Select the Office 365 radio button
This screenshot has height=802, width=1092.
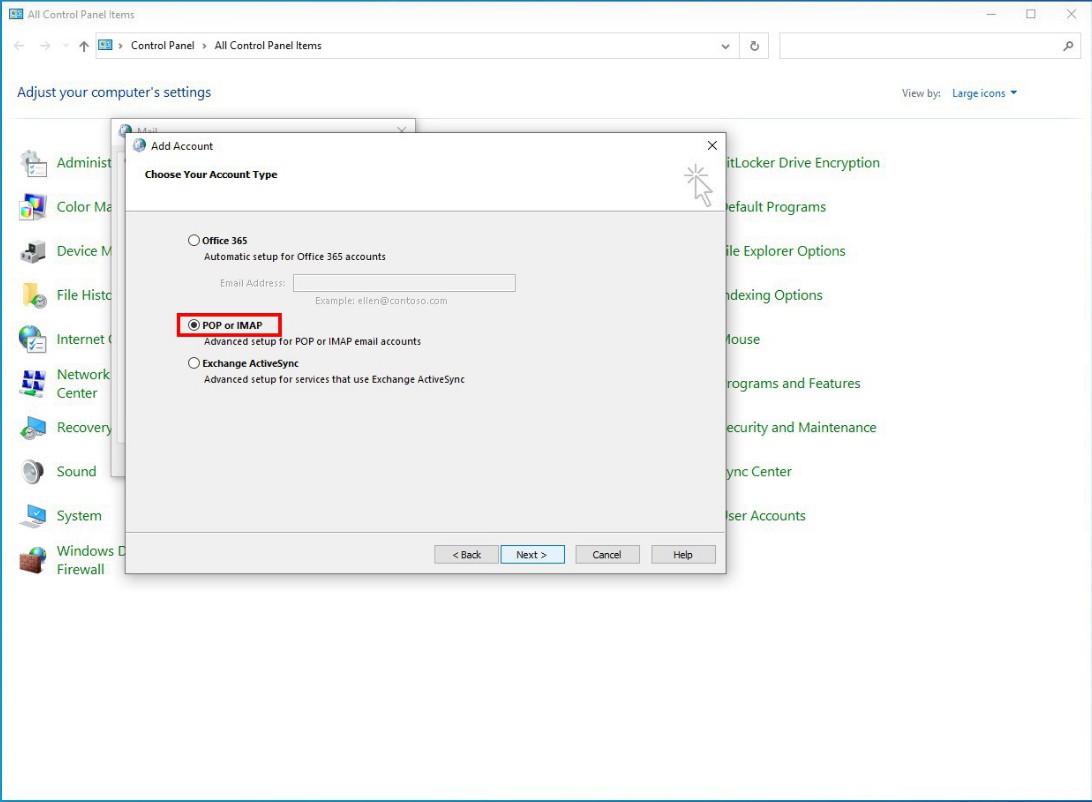pyautogui.click(x=194, y=240)
